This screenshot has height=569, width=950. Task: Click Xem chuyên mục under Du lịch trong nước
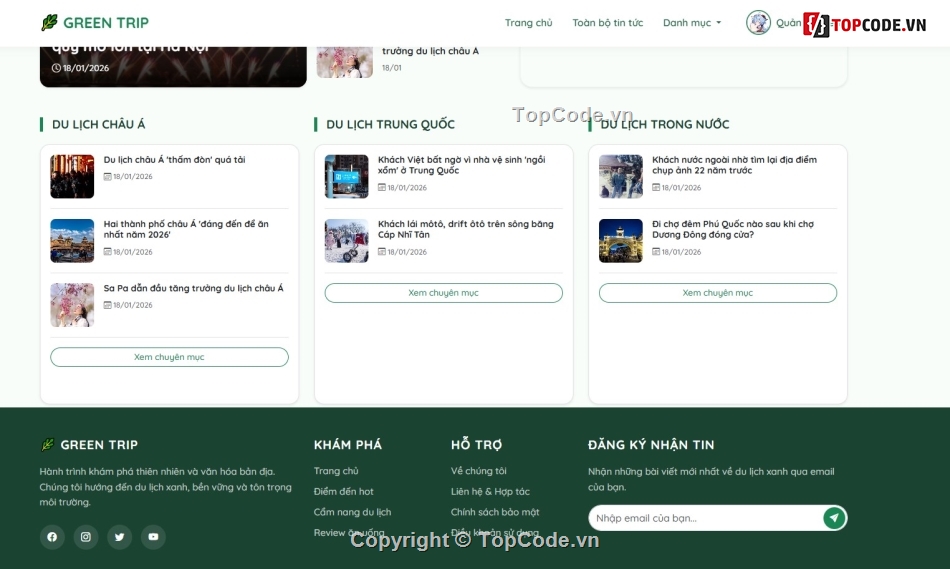click(x=718, y=293)
